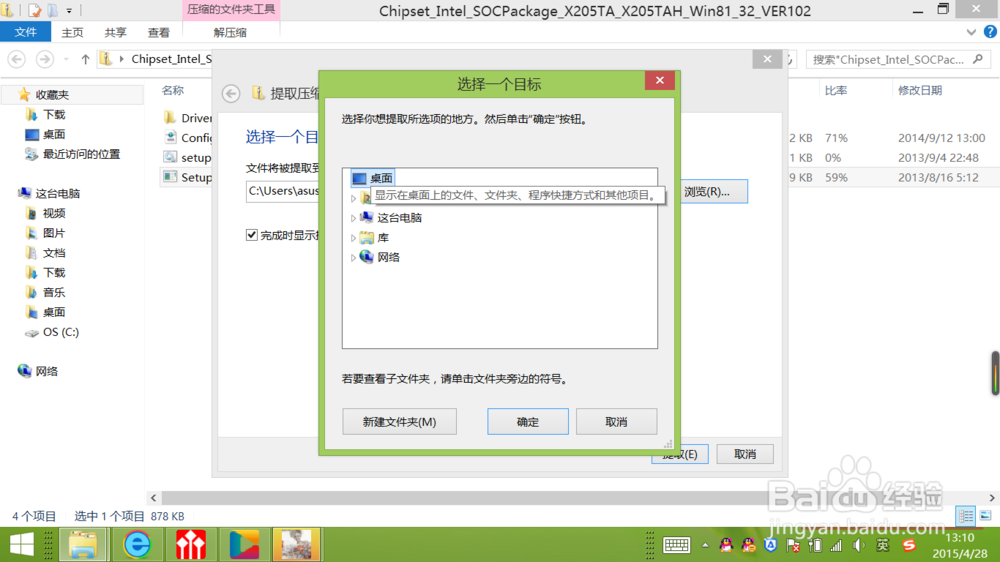This screenshot has height=562, width=1000.
Task: Open the 图片 folder in sidebar
Action: [54, 233]
